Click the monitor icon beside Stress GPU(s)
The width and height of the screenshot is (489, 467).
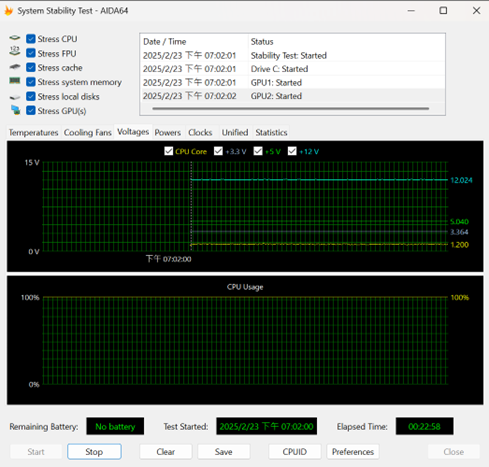15,110
